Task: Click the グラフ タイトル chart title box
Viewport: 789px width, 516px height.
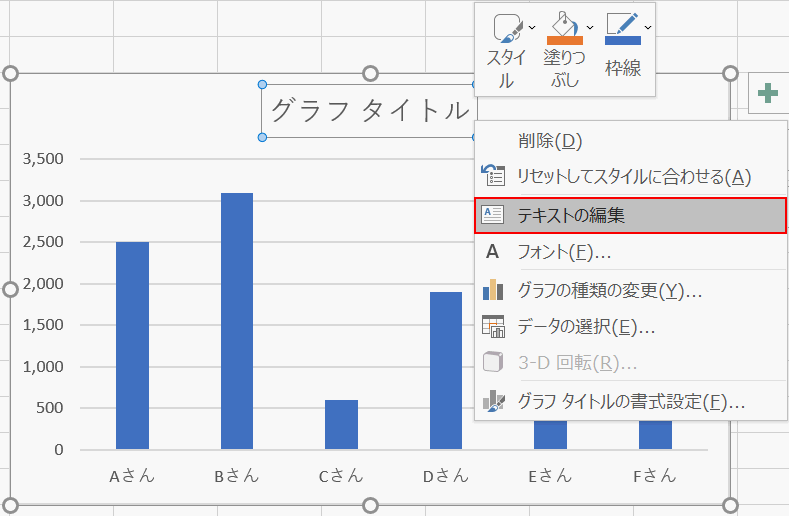Action: point(369,111)
